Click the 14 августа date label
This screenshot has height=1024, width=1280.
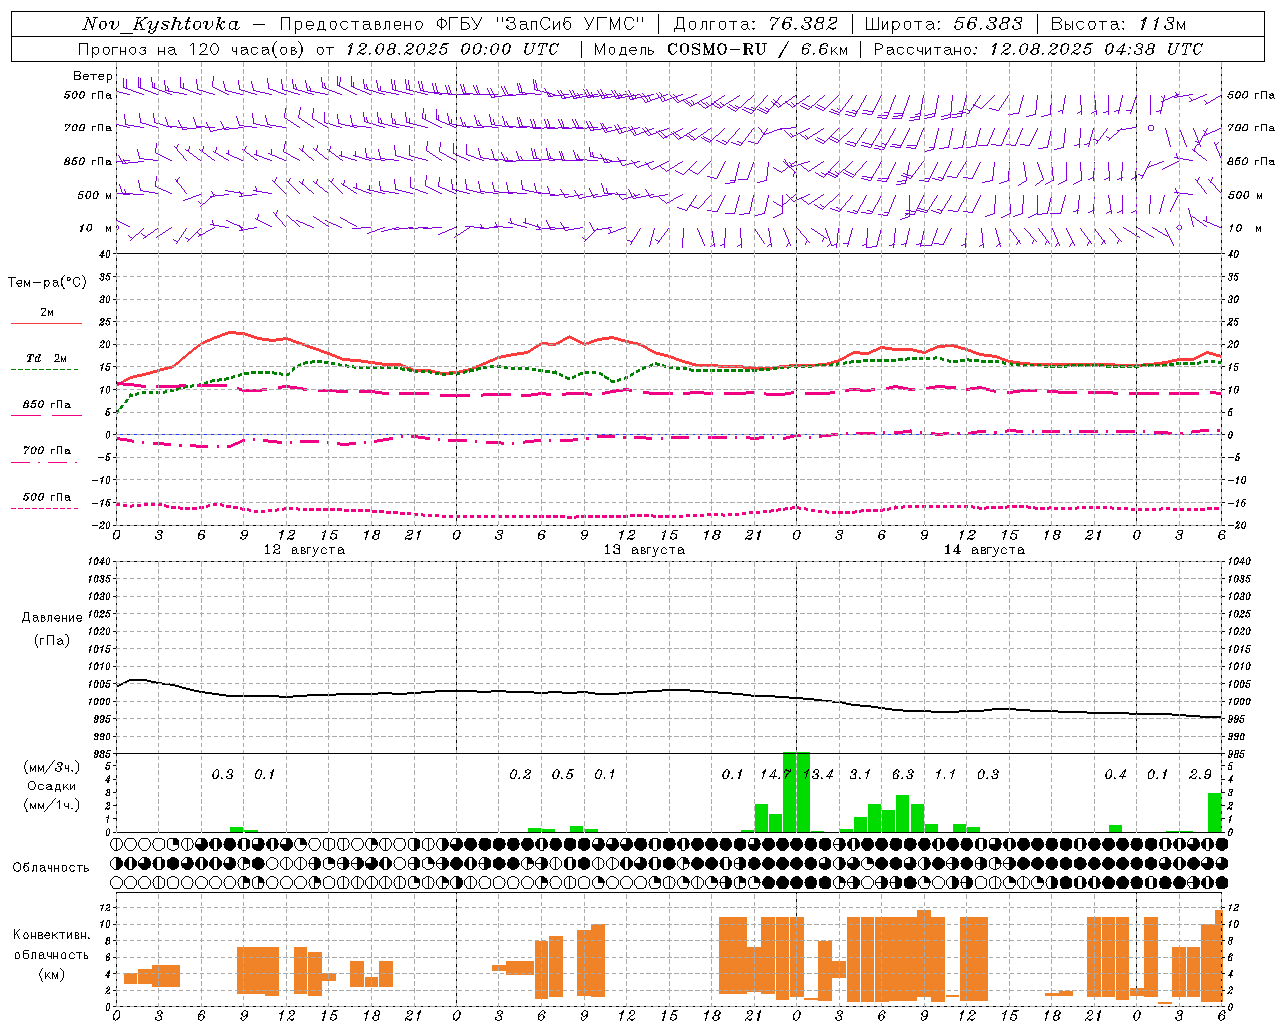pyautogui.click(x=984, y=550)
